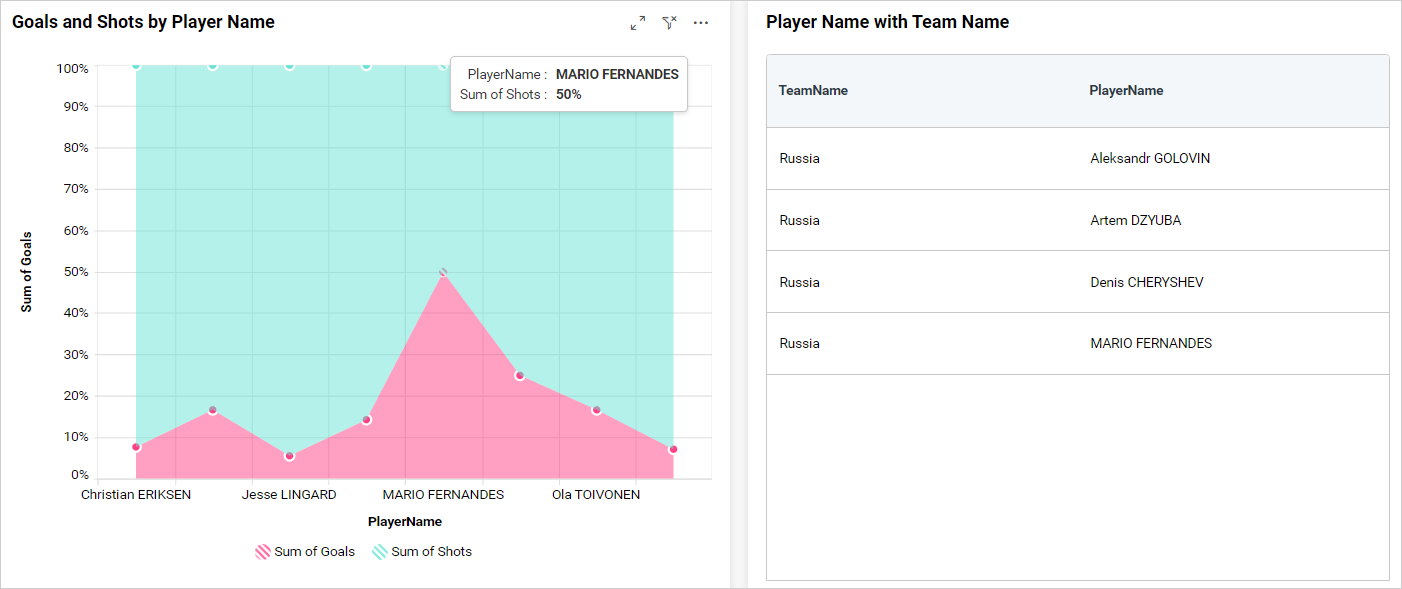Click the Ola TOIVONEN x-axis label

click(596, 494)
